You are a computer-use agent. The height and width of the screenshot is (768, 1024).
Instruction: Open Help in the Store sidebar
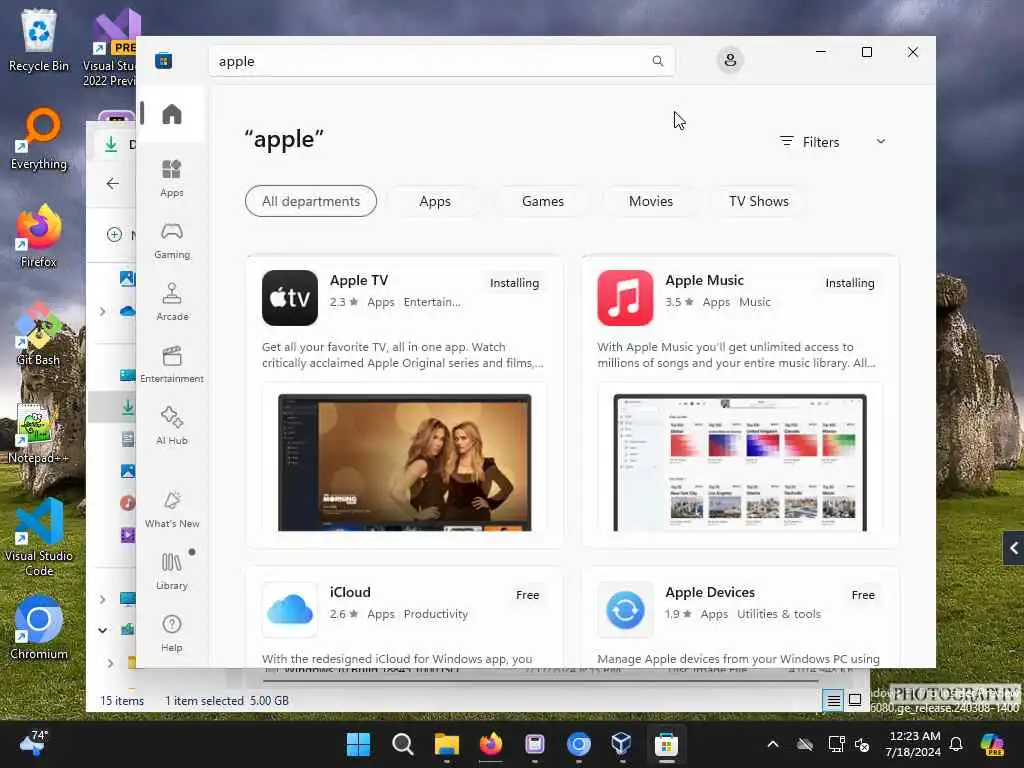tap(172, 633)
